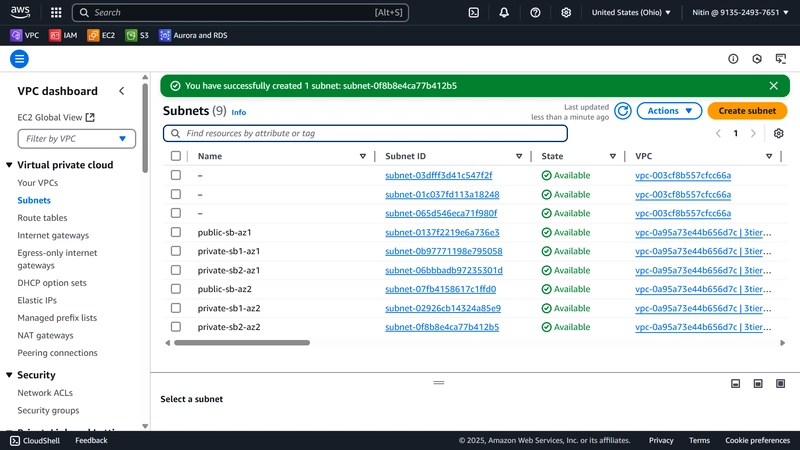The image size is (800, 450).
Task: Open VPC service shortcut
Action: (x=24, y=35)
